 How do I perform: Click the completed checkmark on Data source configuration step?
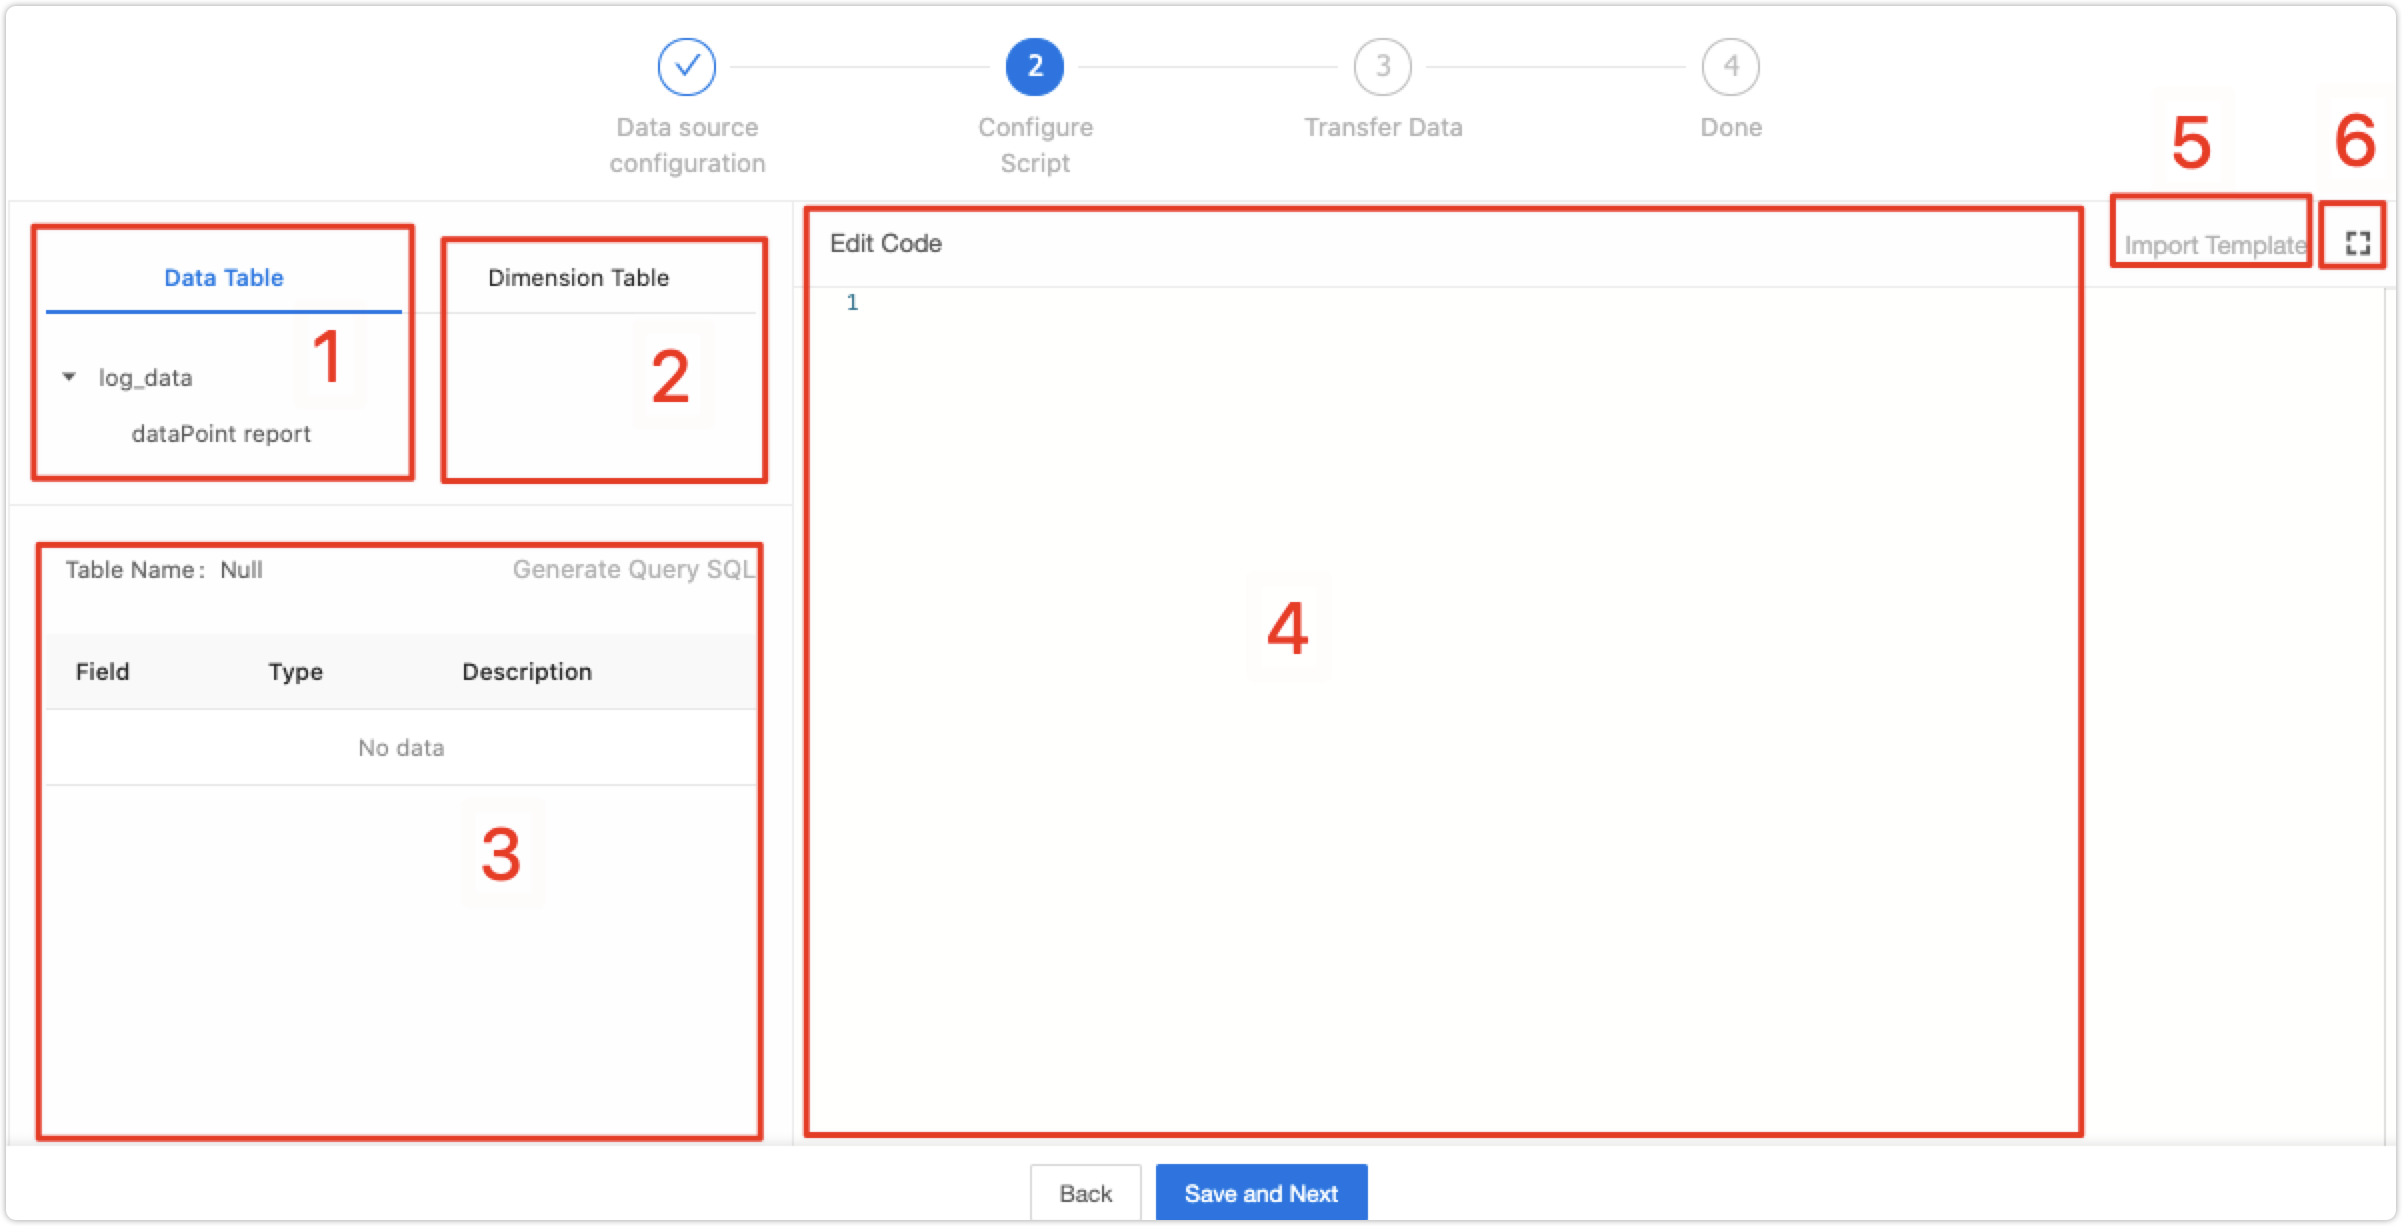tap(685, 66)
